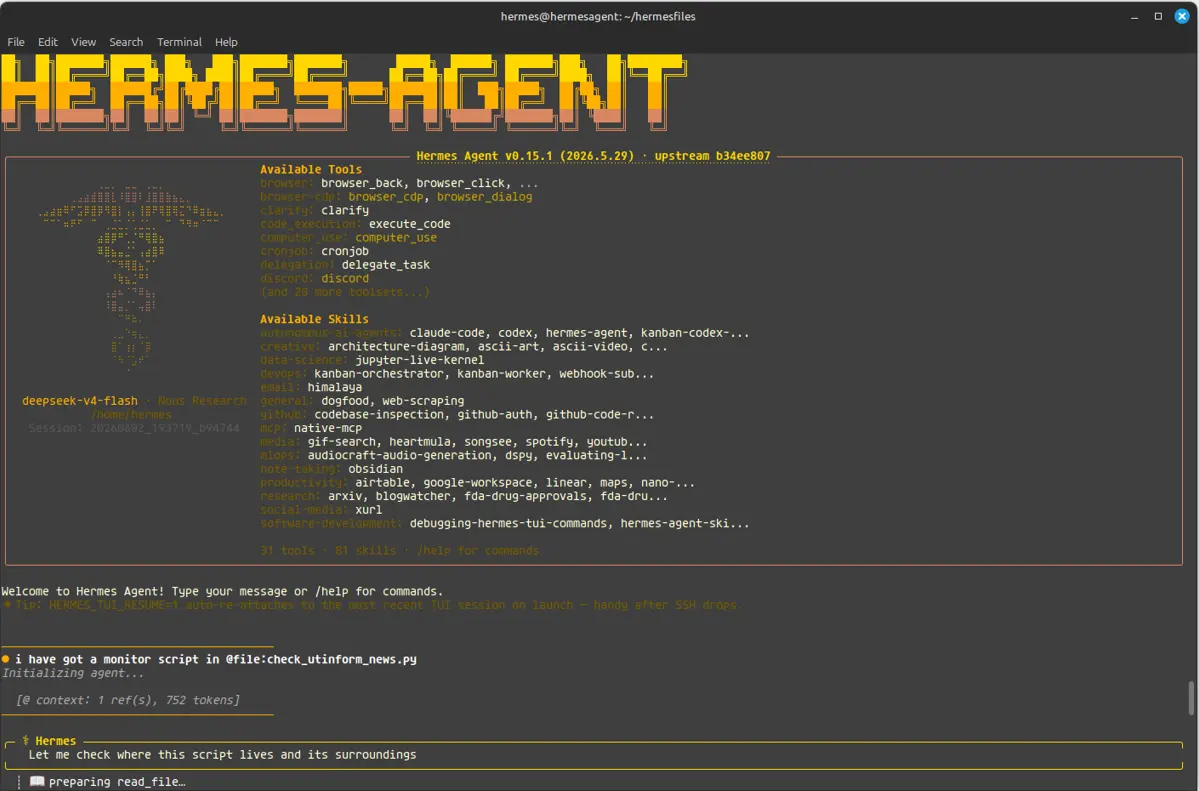Click 'architecture-diagram, ascii-art' creative line
Screen dimensions: 1199x791
(x=498, y=347)
